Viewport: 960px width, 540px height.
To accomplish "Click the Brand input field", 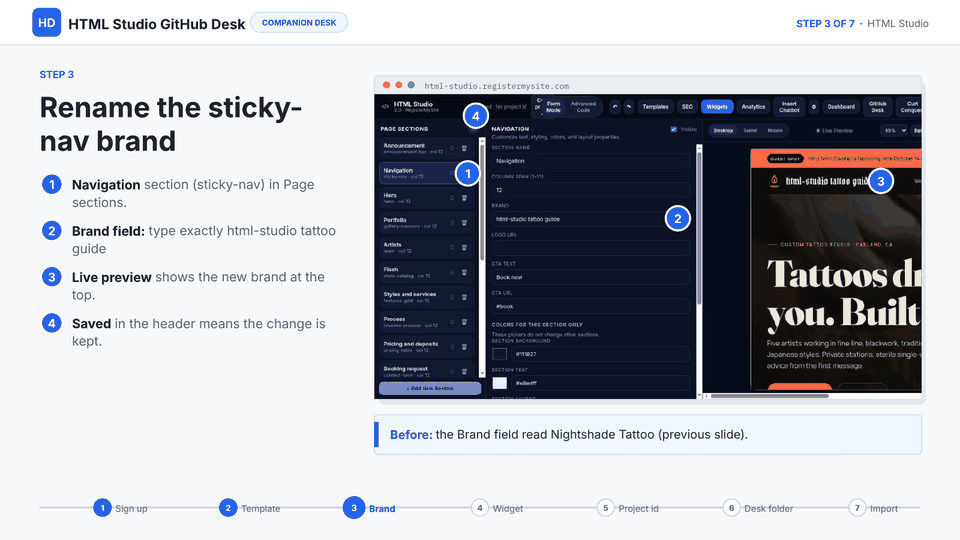I will (591, 219).
